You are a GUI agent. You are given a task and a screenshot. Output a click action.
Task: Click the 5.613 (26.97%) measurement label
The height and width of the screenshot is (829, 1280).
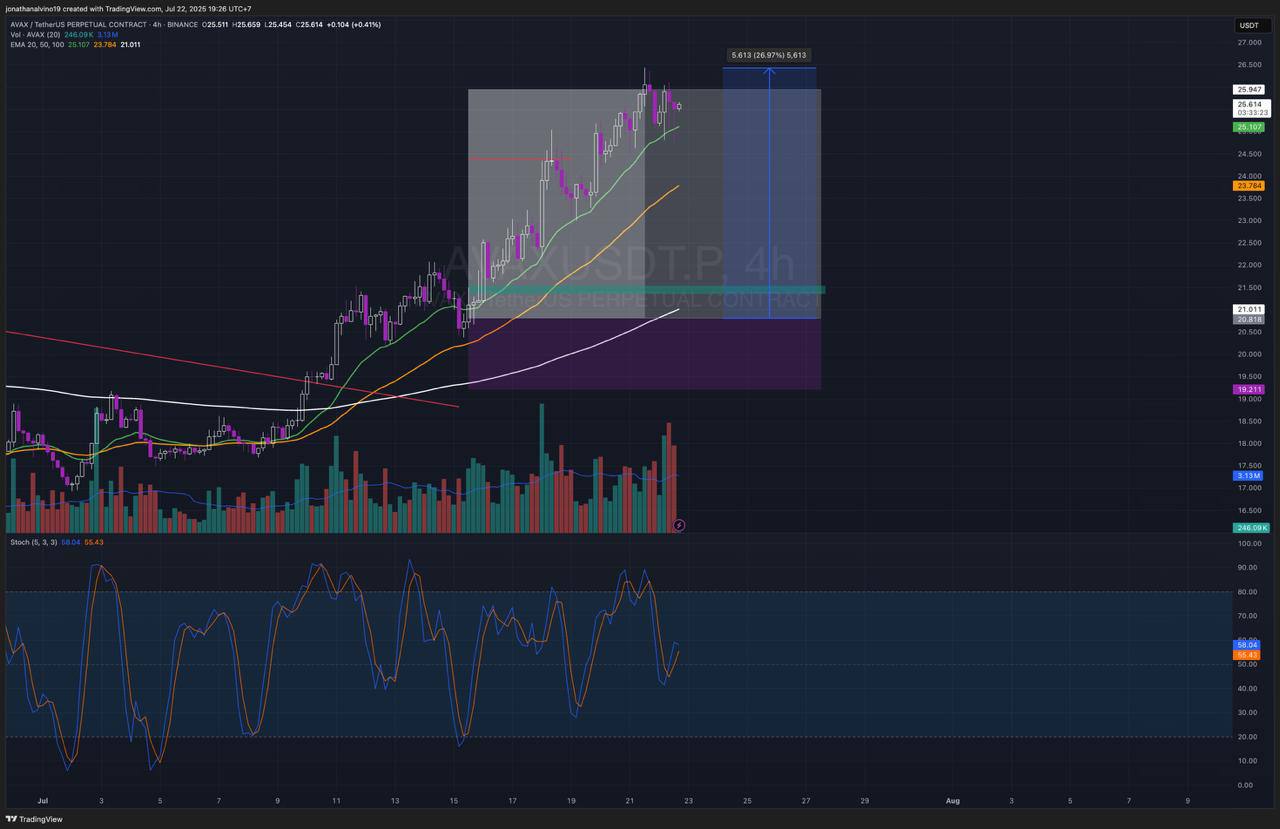769,56
